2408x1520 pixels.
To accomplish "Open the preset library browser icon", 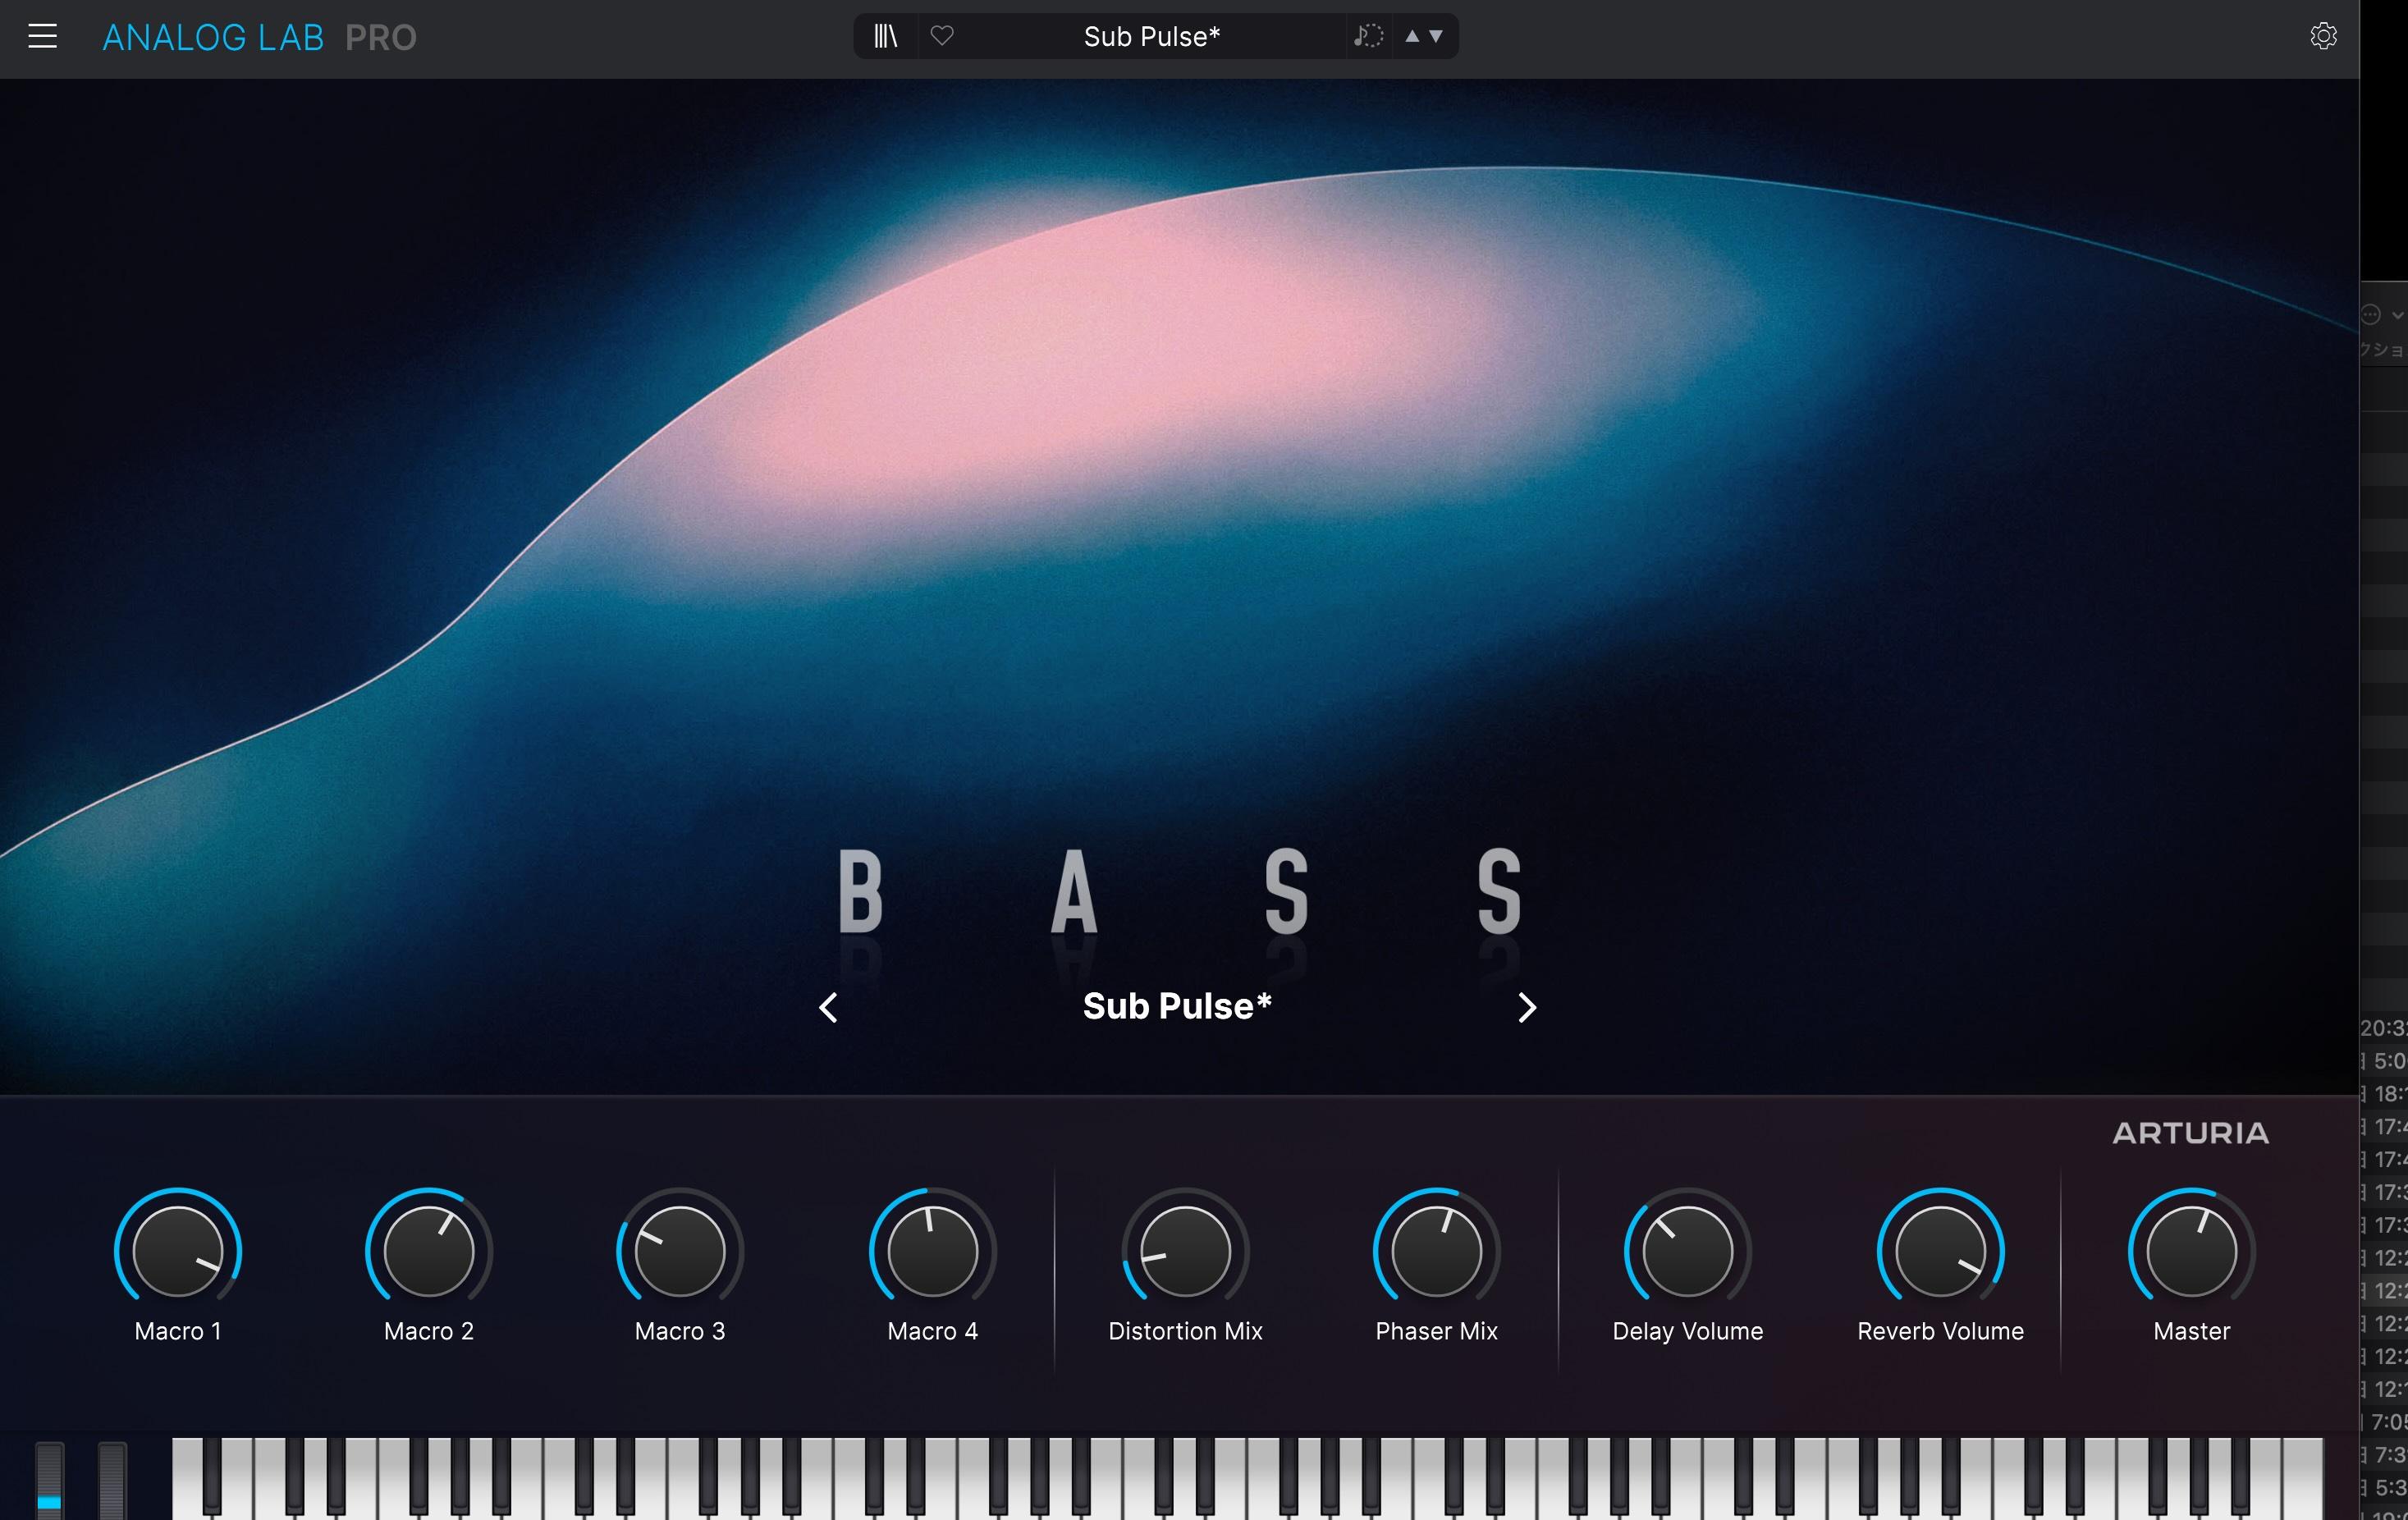I will [885, 37].
